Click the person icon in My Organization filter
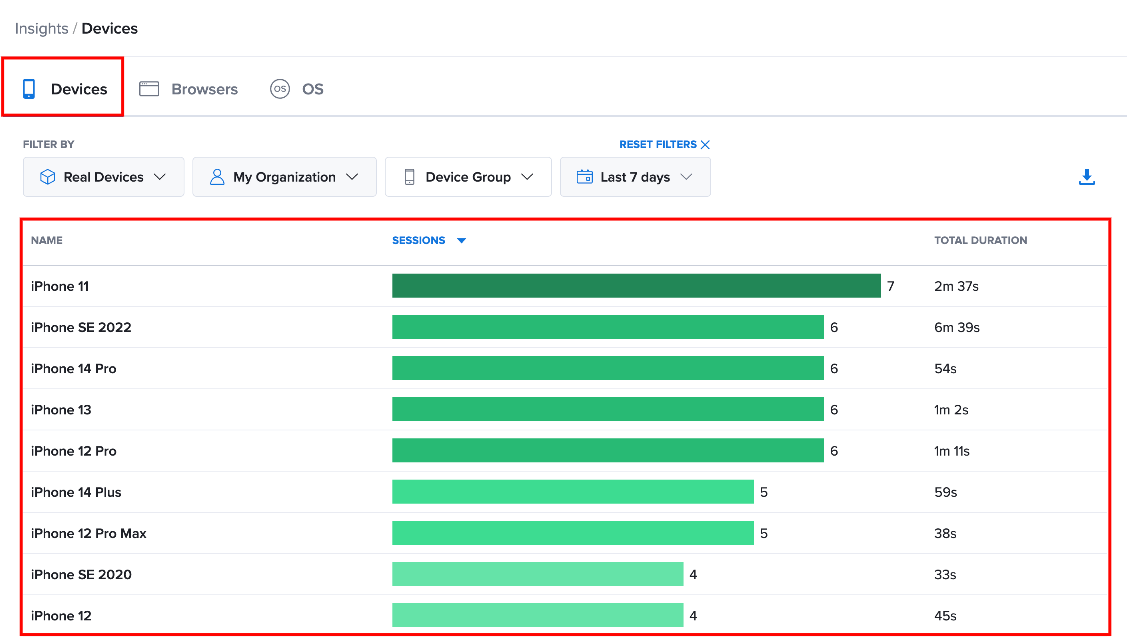 coord(217,177)
